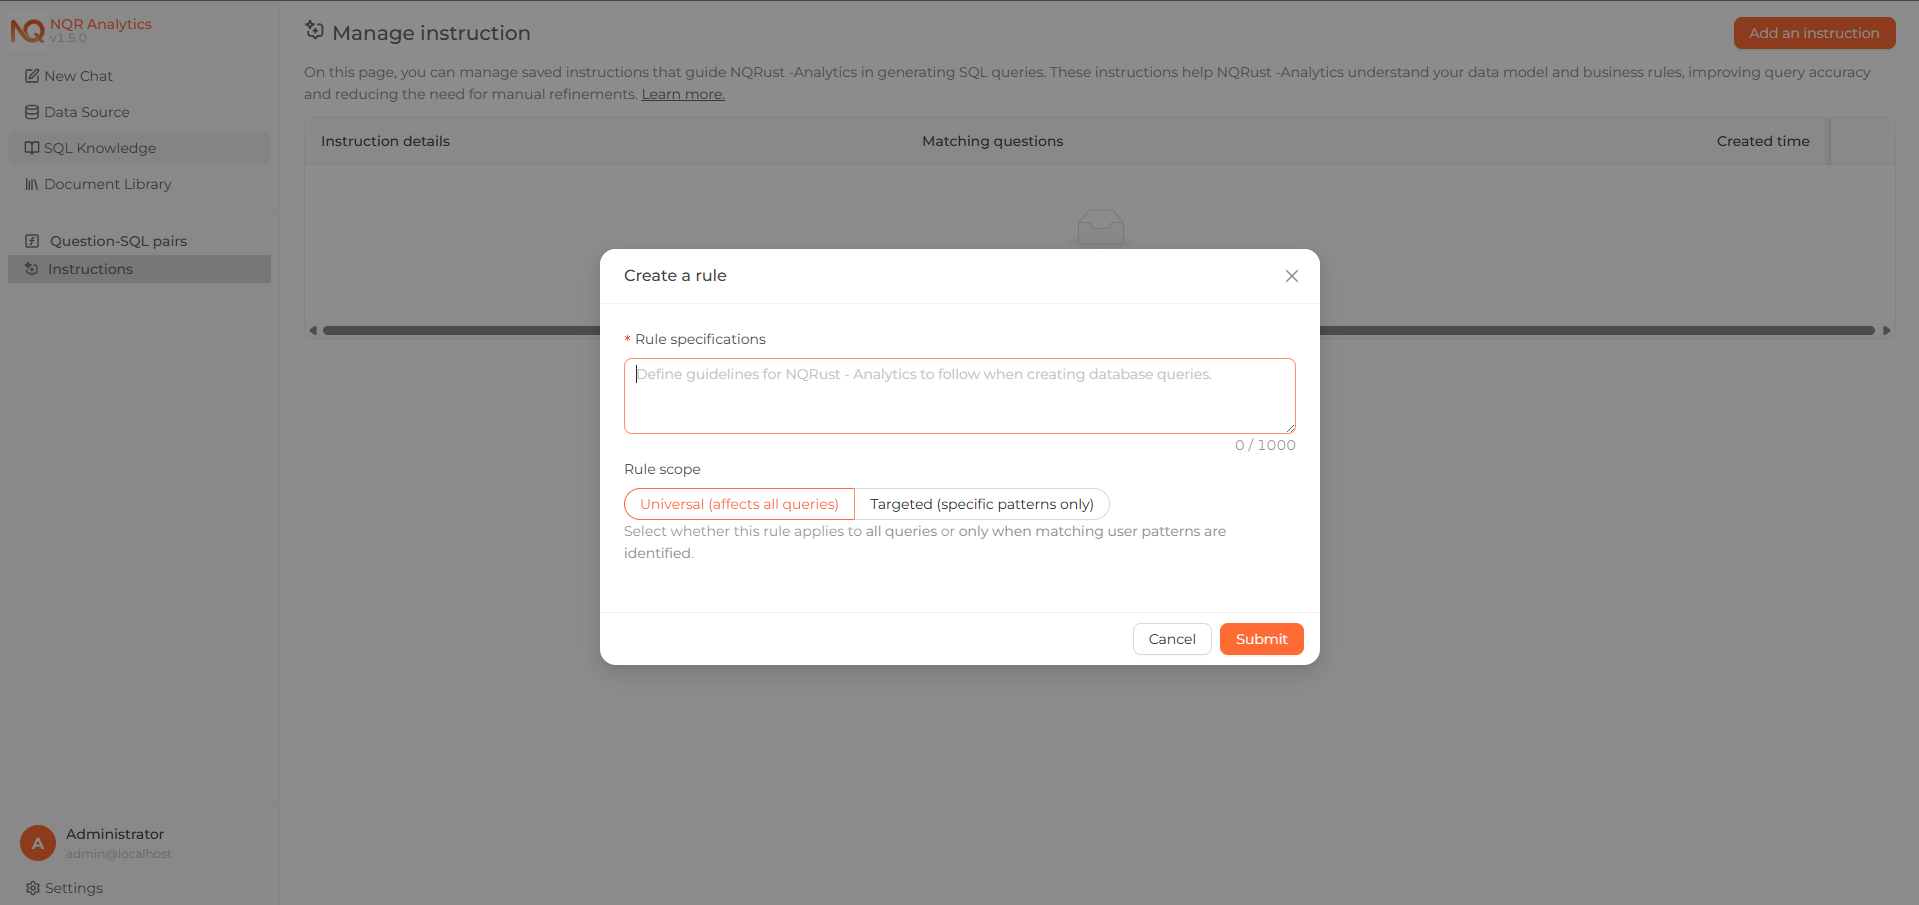Click the Question-SQL pairs icon
This screenshot has height=905, width=1919.
click(x=32, y=241)
